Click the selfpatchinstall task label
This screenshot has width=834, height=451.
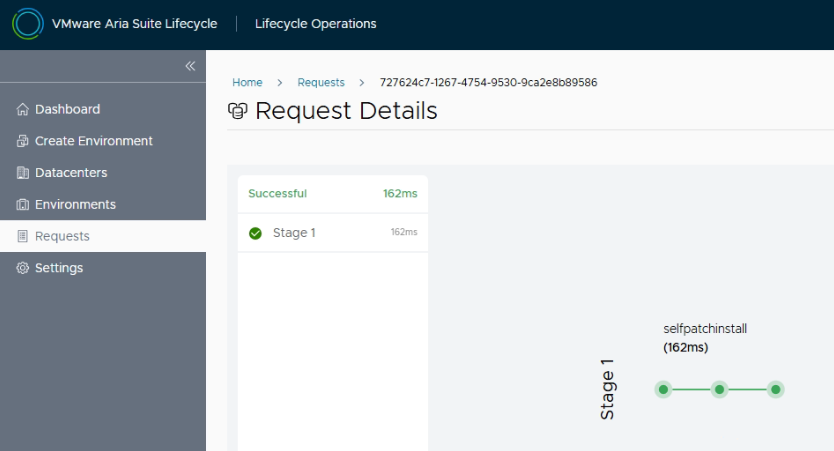705,328
